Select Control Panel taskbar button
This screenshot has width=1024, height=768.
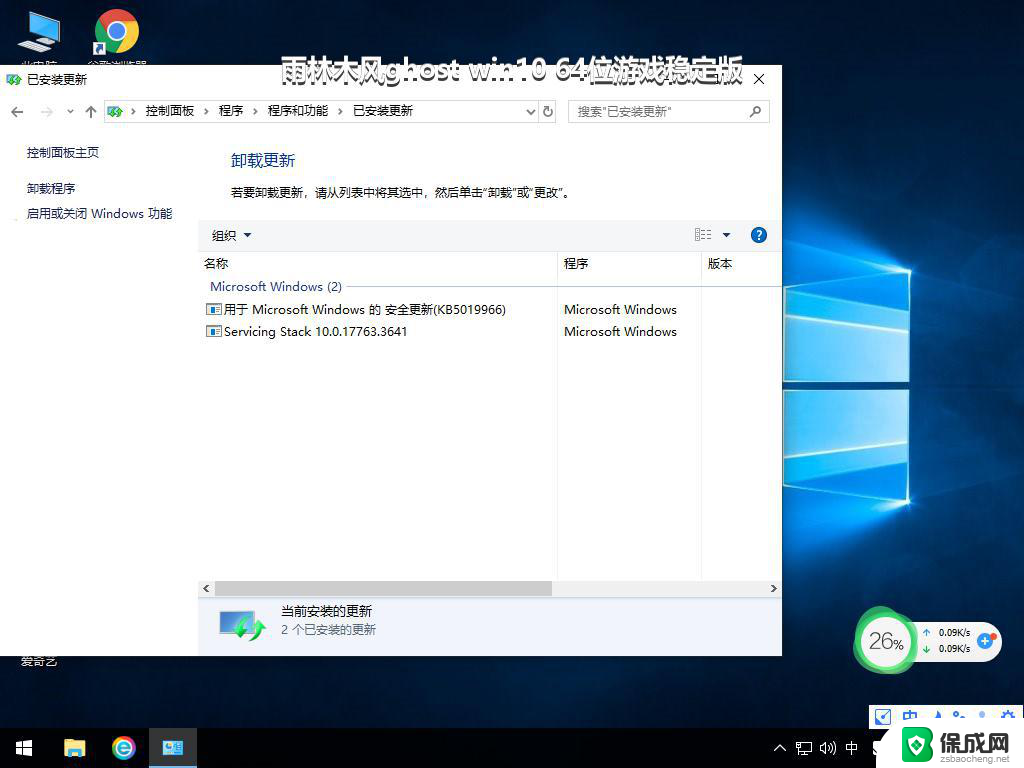[x=173, y=748]
